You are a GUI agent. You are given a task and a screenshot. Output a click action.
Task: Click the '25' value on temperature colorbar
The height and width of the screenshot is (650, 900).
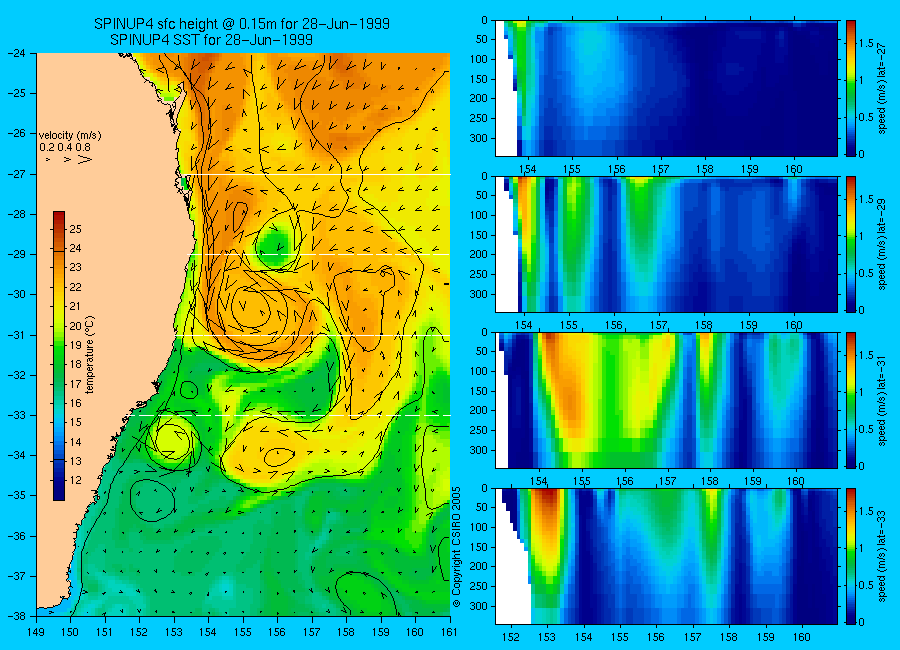pos(75,229)
